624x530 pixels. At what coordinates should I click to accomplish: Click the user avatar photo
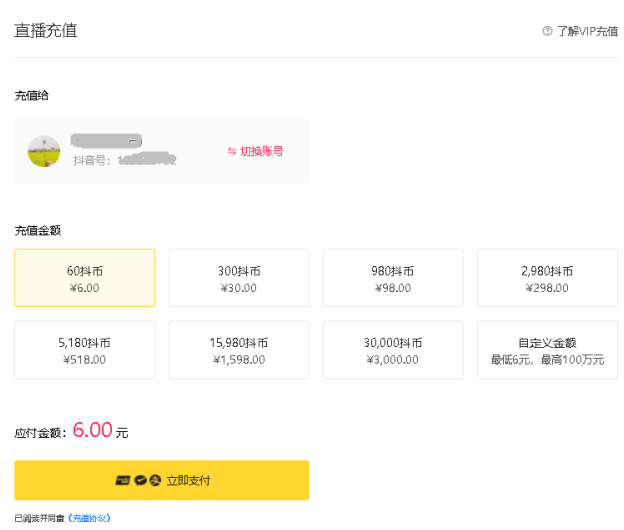click(x=44, y=151)
